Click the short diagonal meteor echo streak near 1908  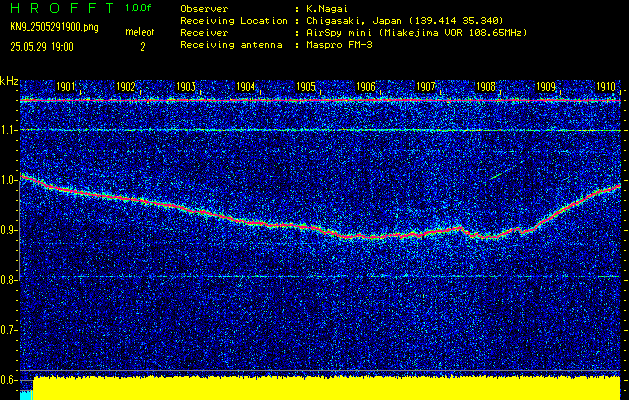[500, 174]
